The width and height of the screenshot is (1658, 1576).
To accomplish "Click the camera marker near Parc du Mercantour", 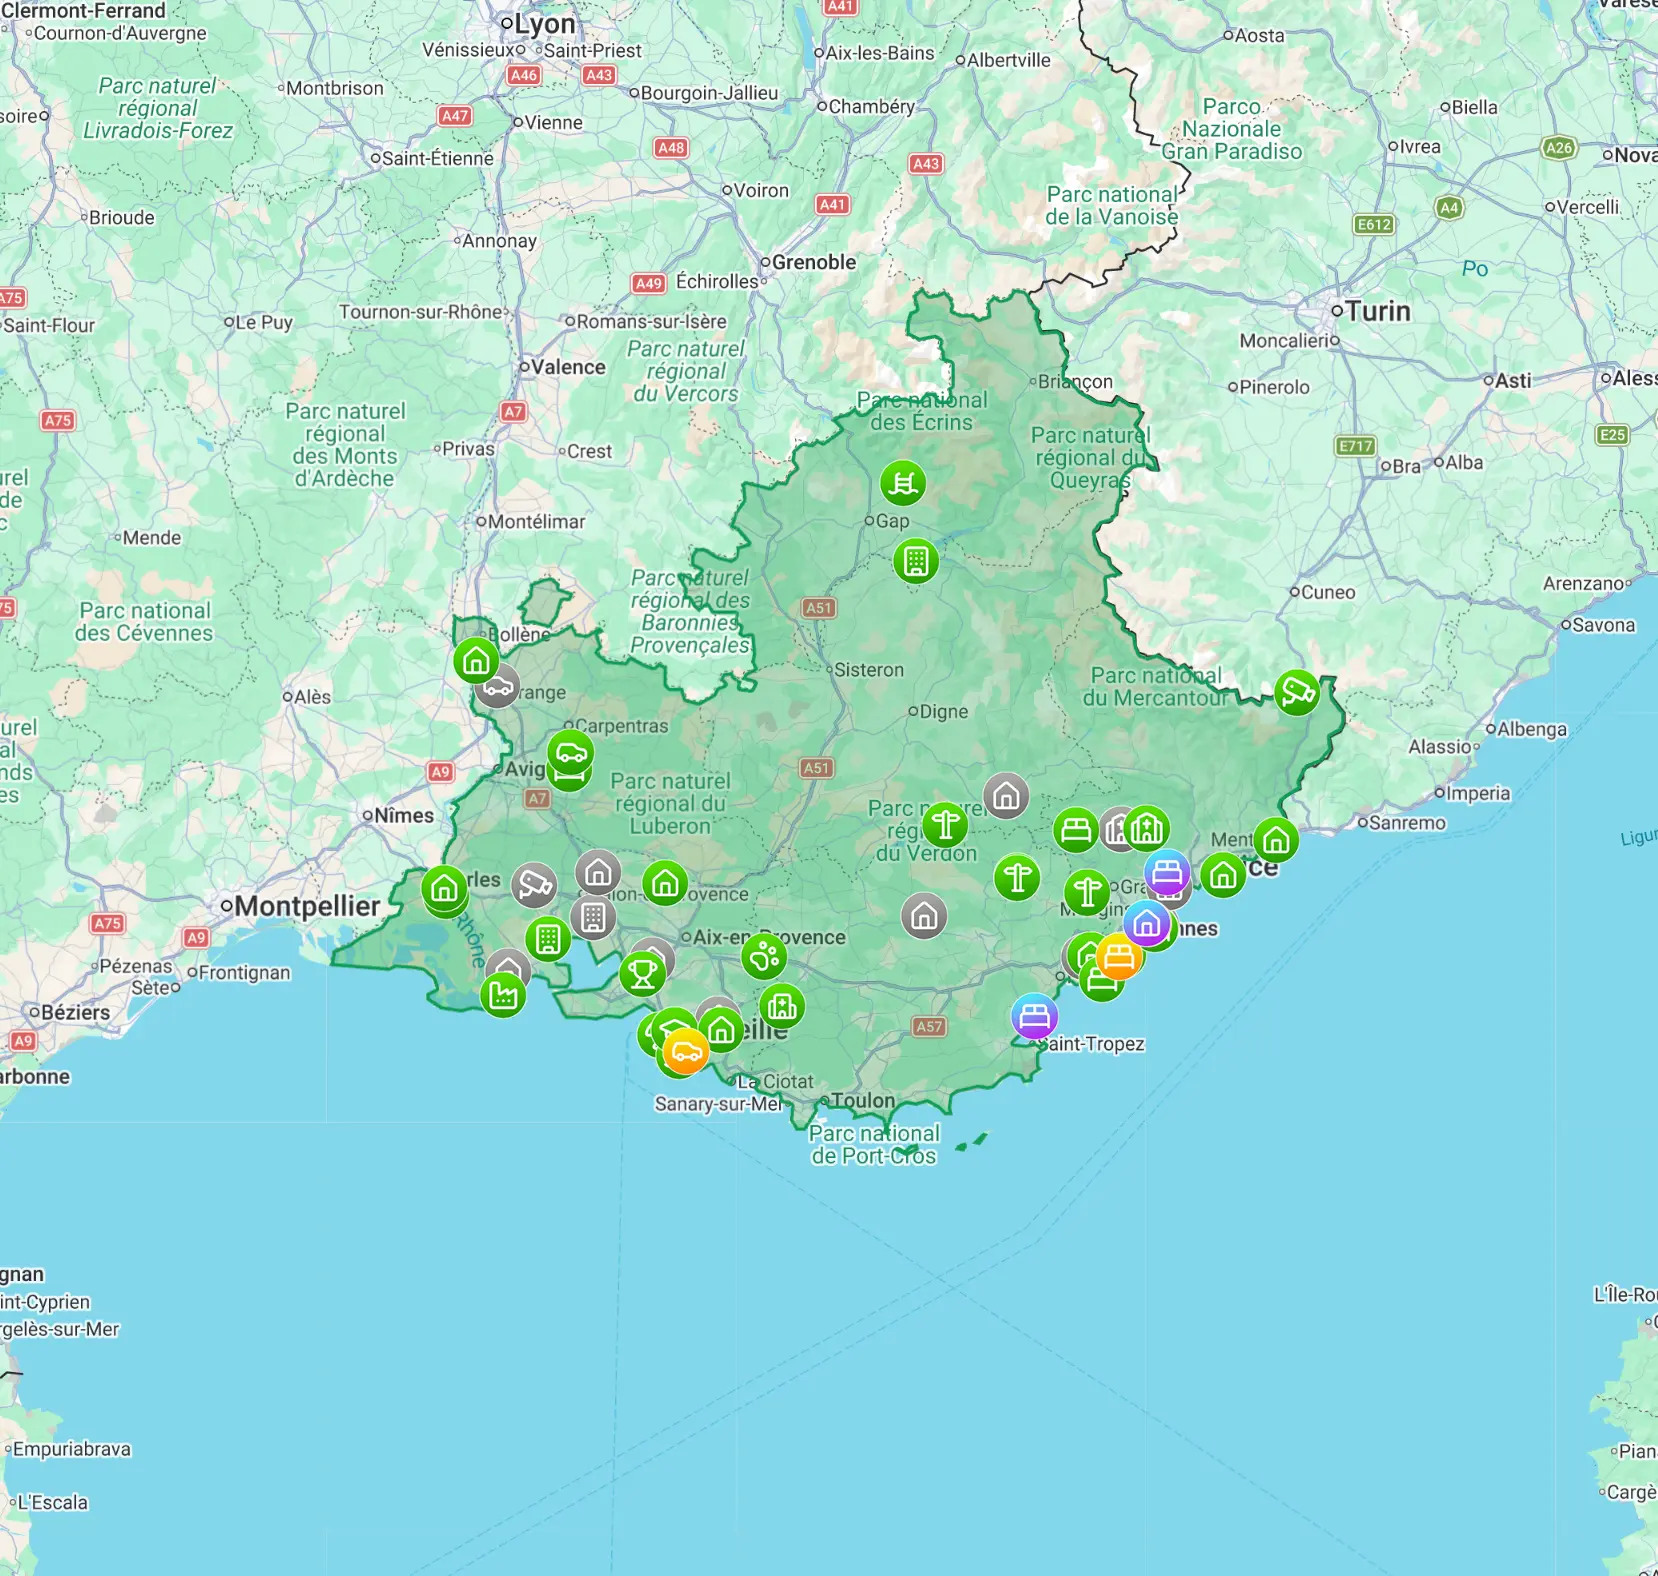I will coord(1297,690).
